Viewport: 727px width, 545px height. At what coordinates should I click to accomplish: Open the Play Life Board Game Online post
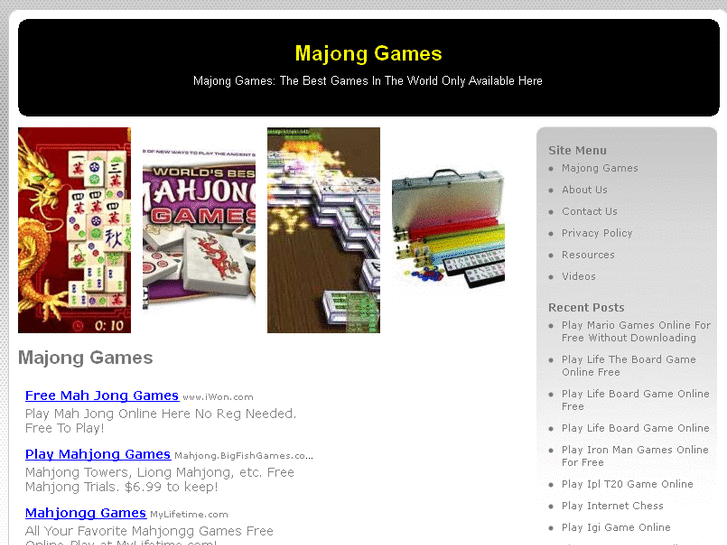point(635,428)
